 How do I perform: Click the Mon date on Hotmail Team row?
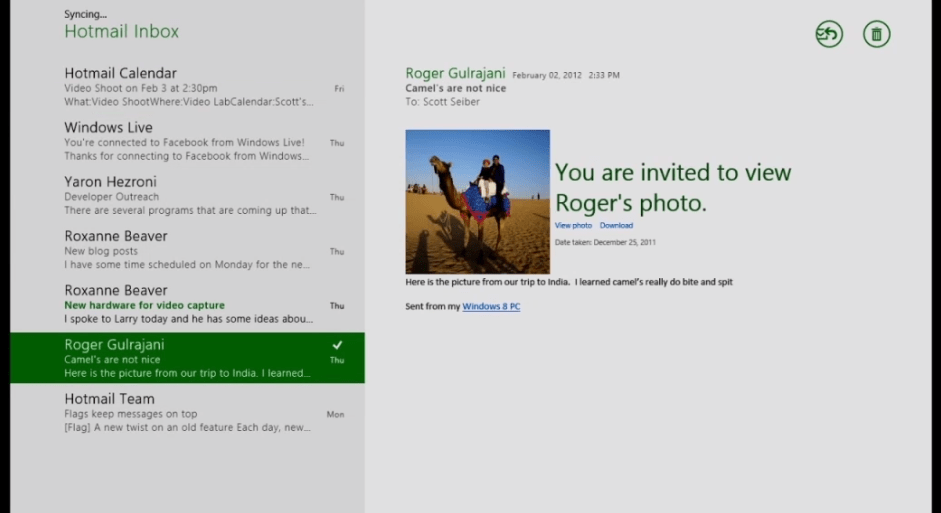pos(335,415)
